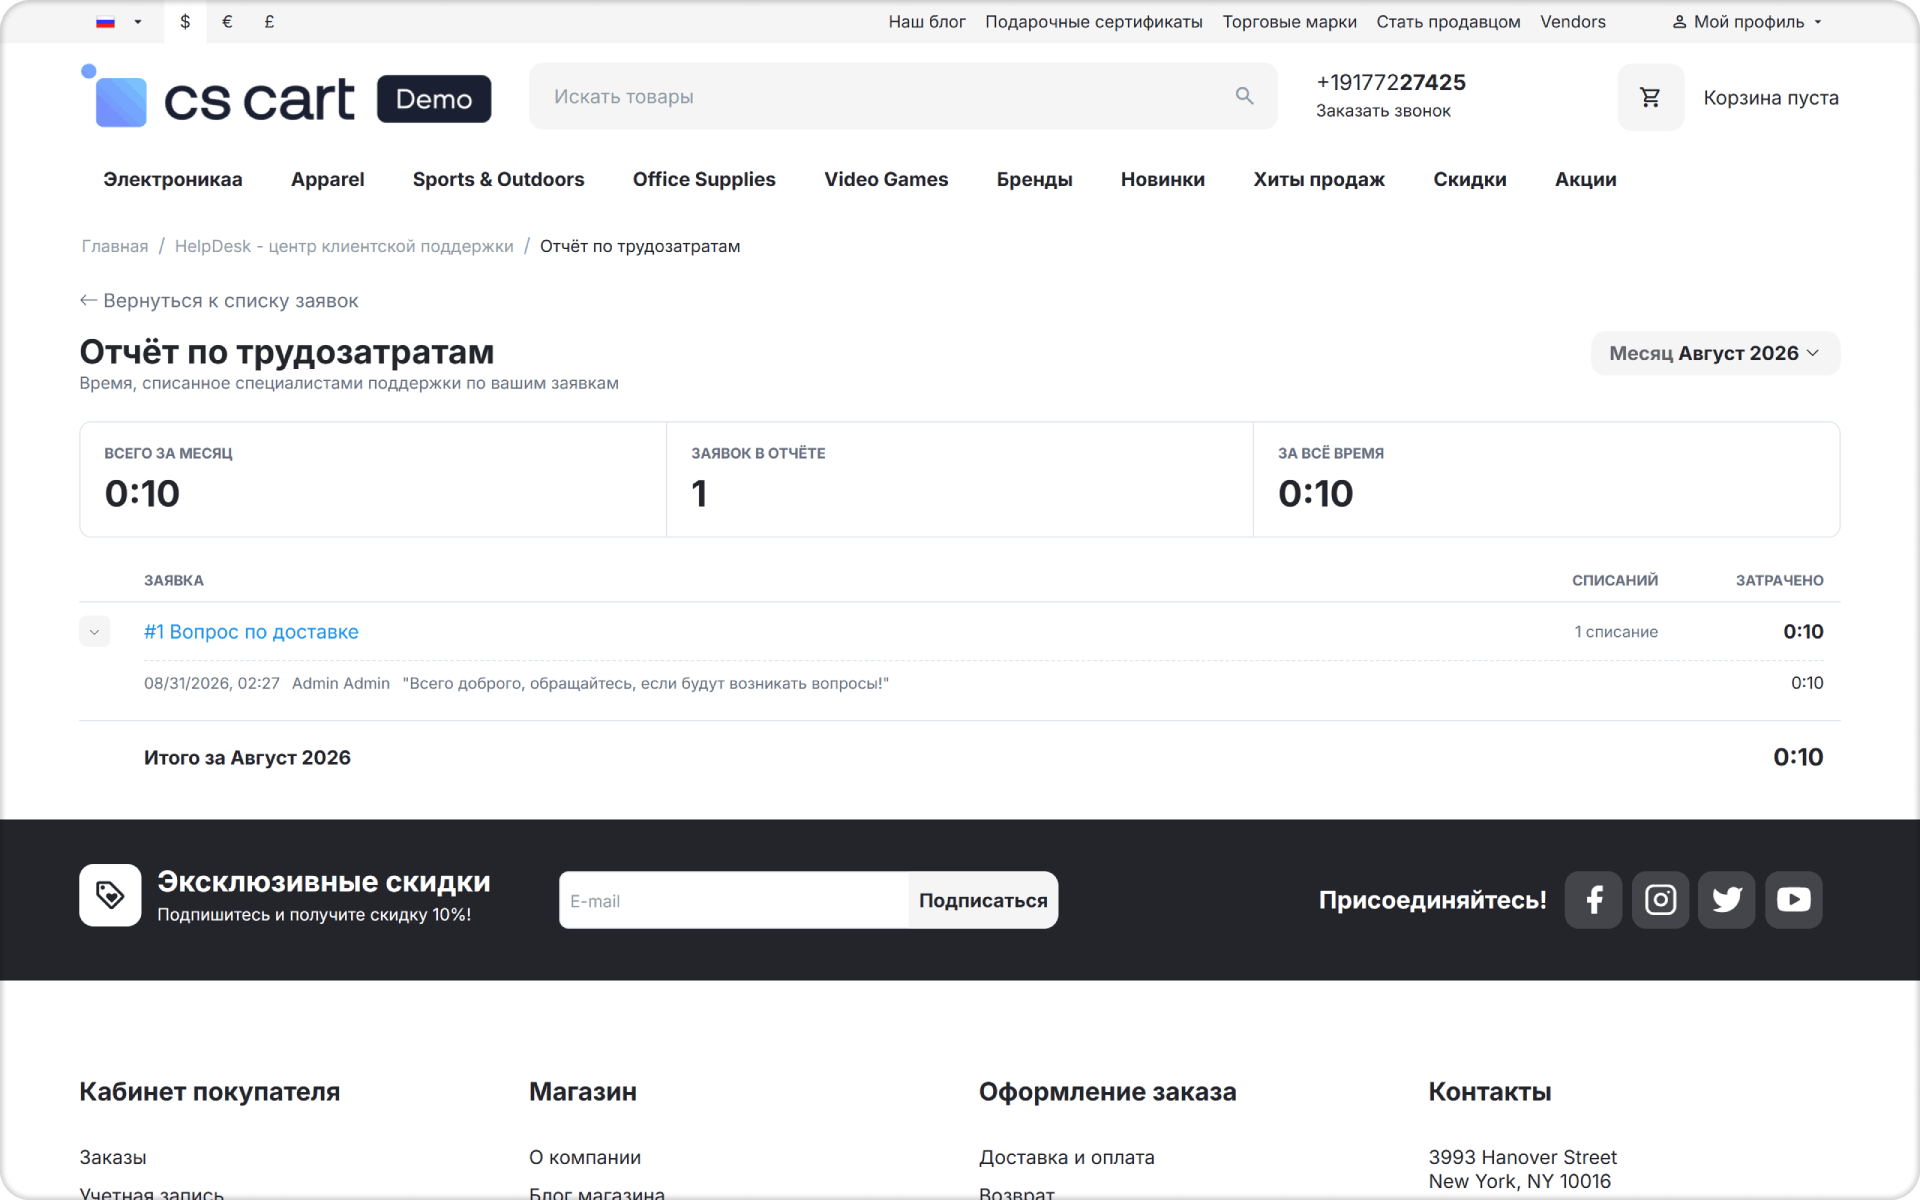The image size is (1920, 1200).
Task: Expand the Мой профиль menu
Action: pyautogui.click(x=1747, y=22)
